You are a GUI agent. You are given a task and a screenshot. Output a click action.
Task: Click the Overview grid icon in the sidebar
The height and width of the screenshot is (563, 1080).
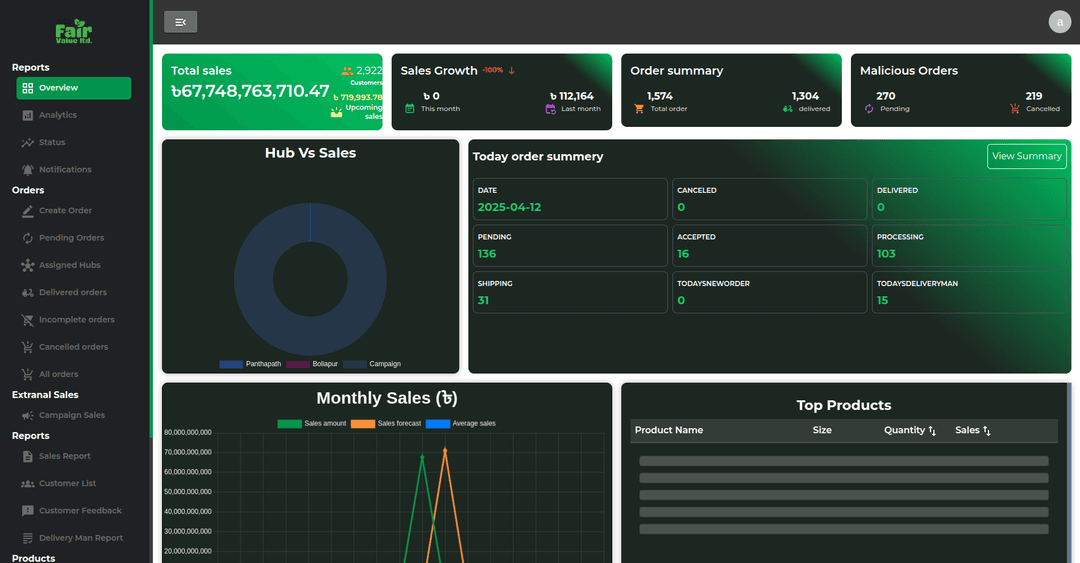coord(28,88)
